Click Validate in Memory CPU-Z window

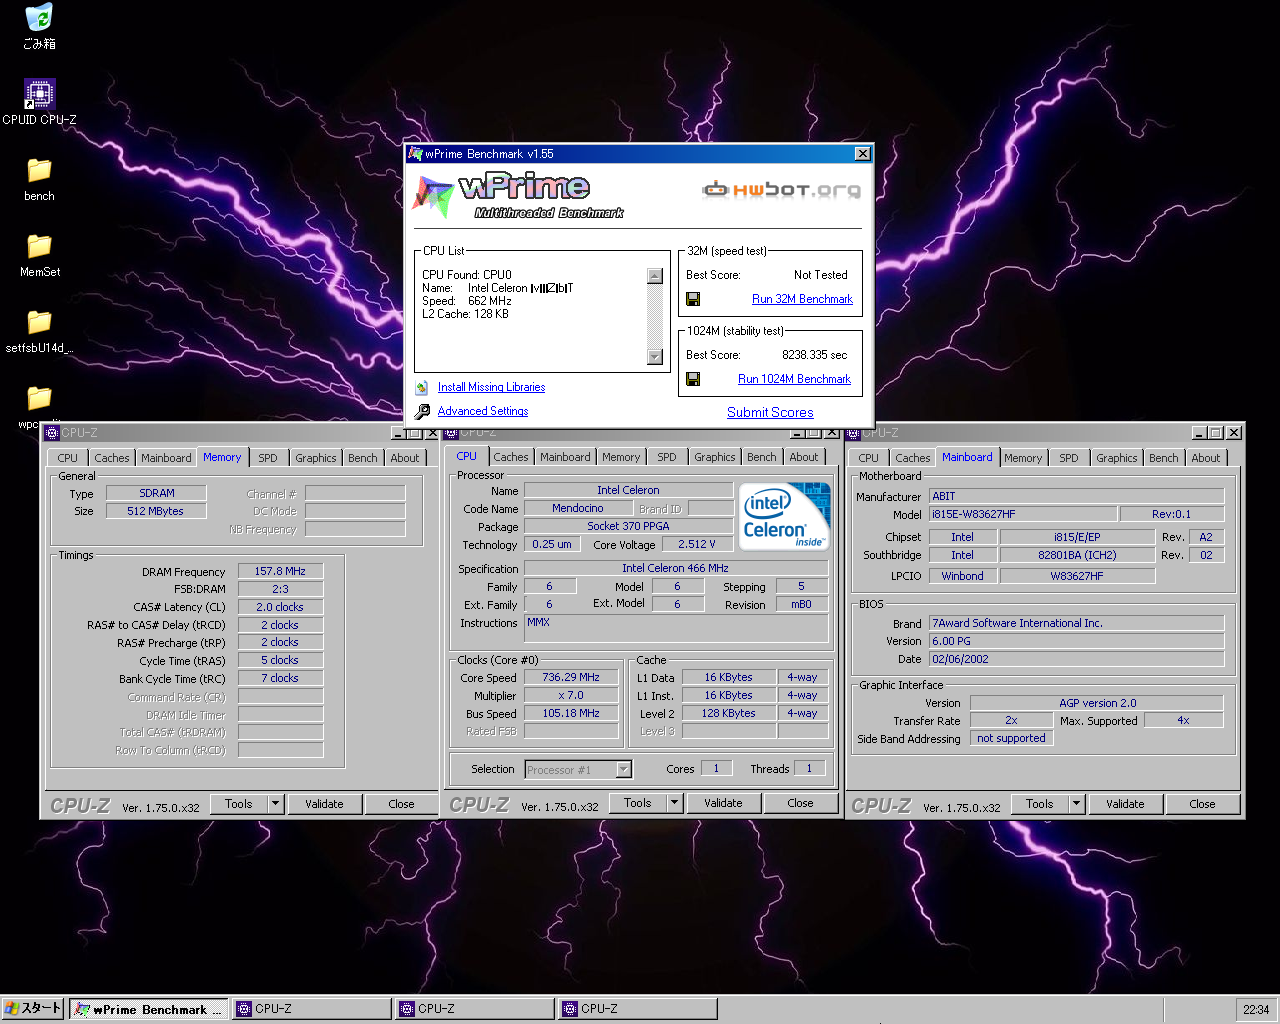(324, 804)
